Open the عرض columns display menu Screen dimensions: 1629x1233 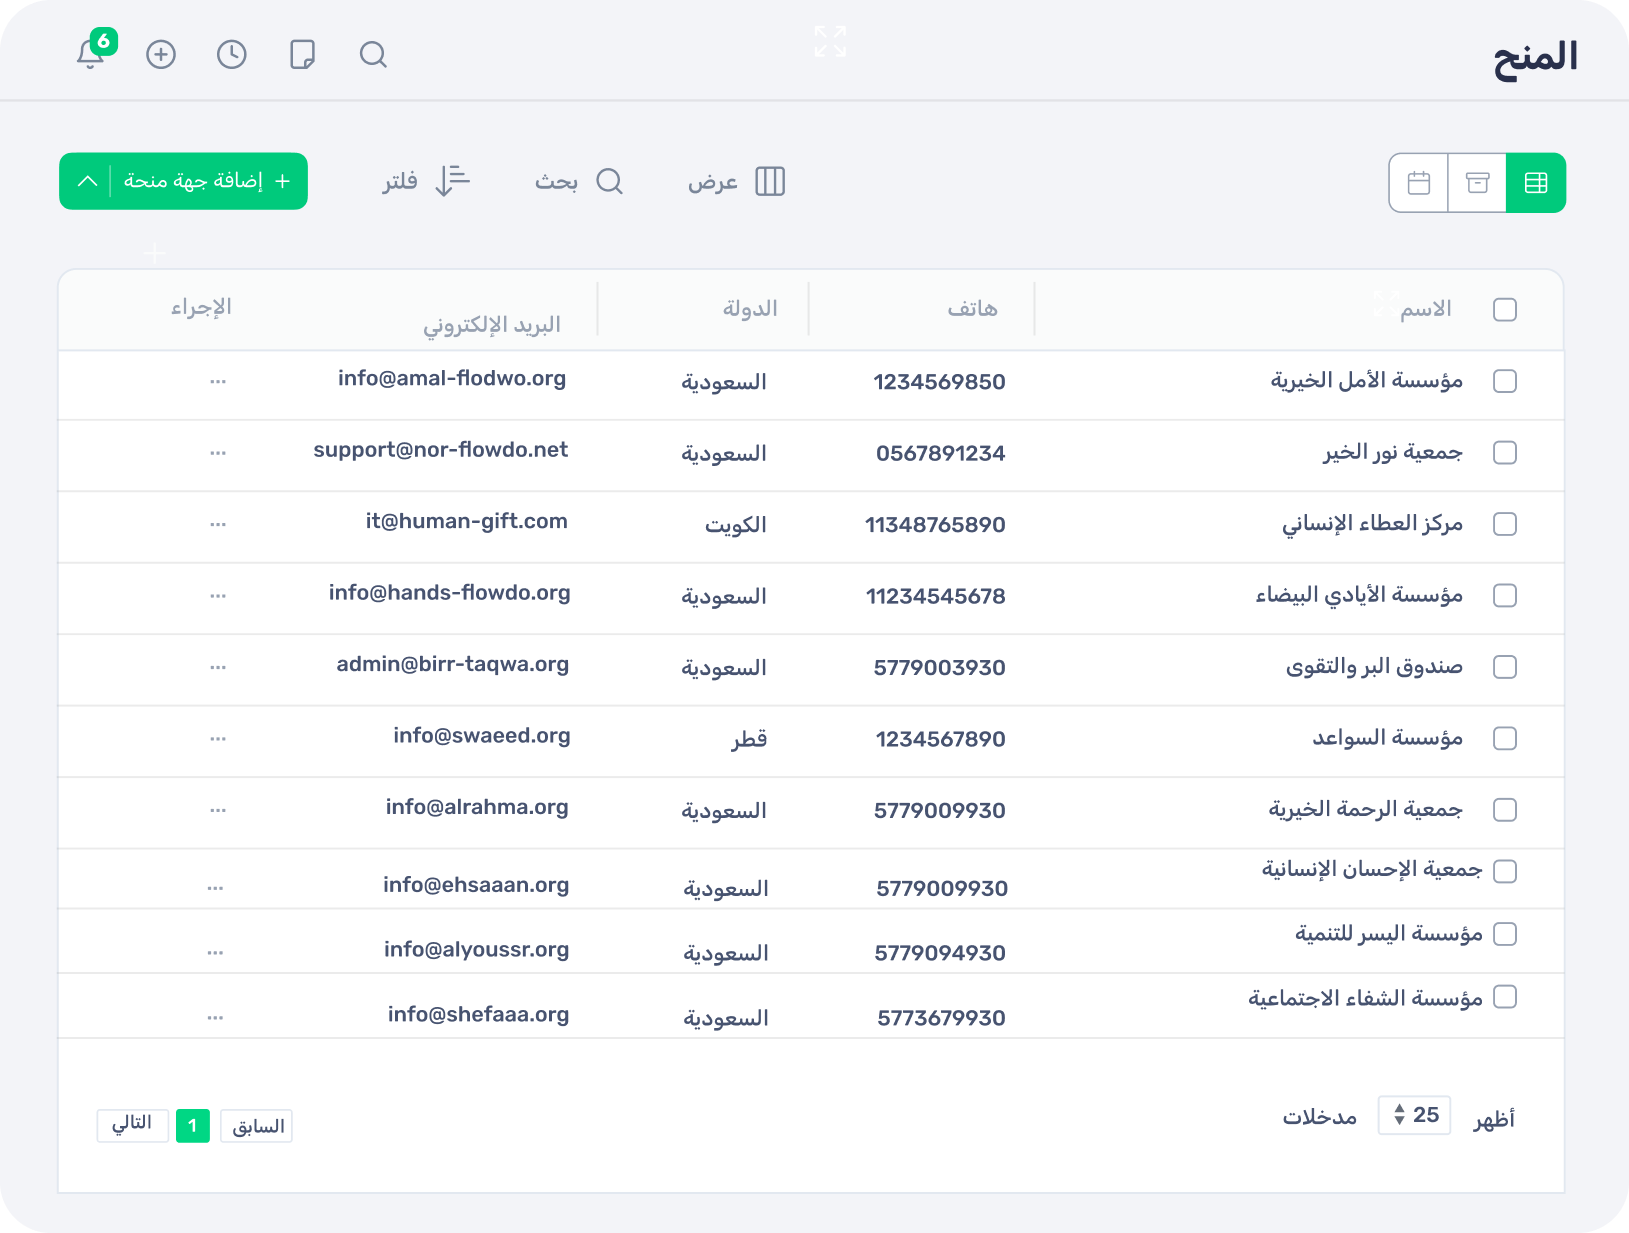[x=737, y=182]
